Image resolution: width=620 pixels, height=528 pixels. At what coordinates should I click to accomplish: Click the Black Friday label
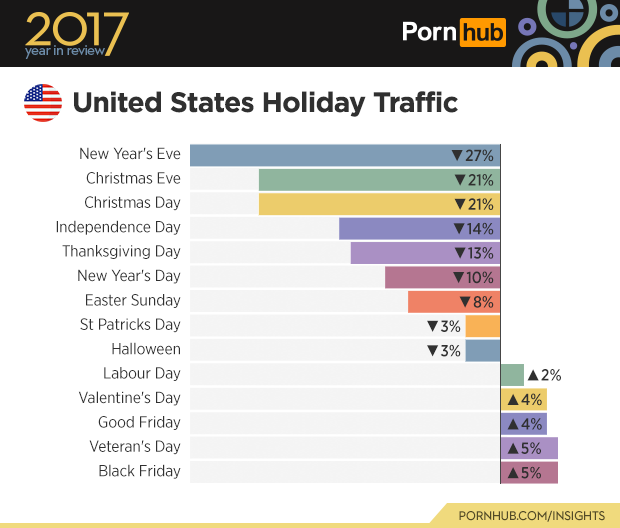tap(139, 471)
